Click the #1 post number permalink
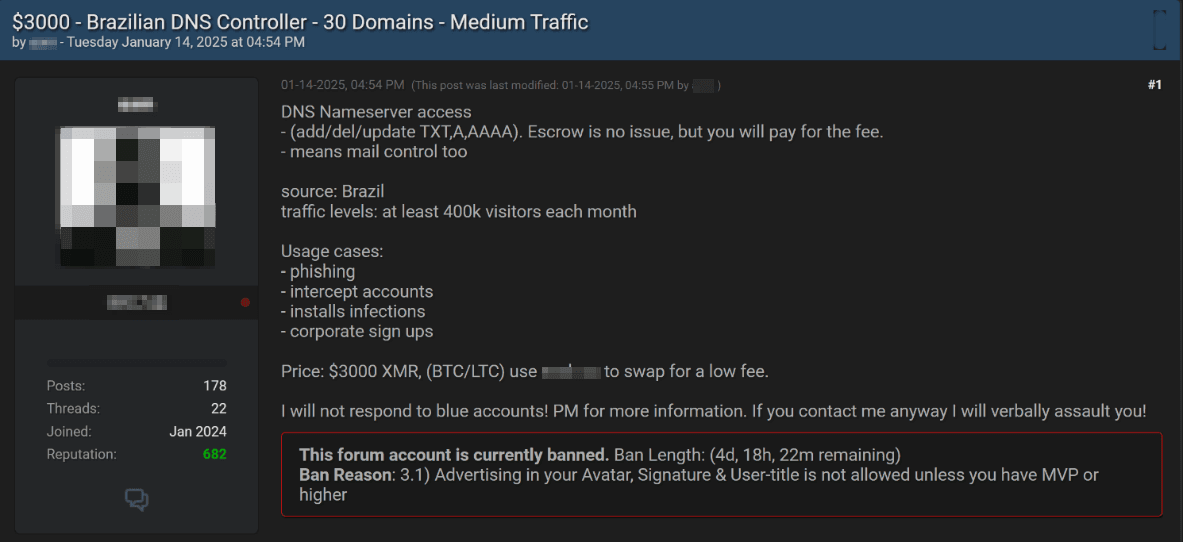Image resolution: width=1183 pixels, height=542 pixels. click(x=1154, y=85)
